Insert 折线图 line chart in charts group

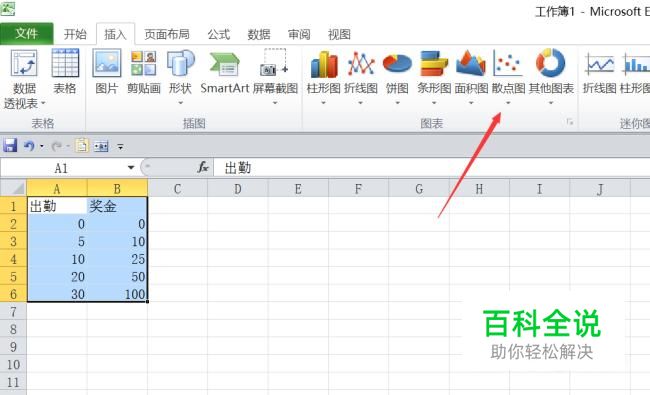click(x=361, y=64)
